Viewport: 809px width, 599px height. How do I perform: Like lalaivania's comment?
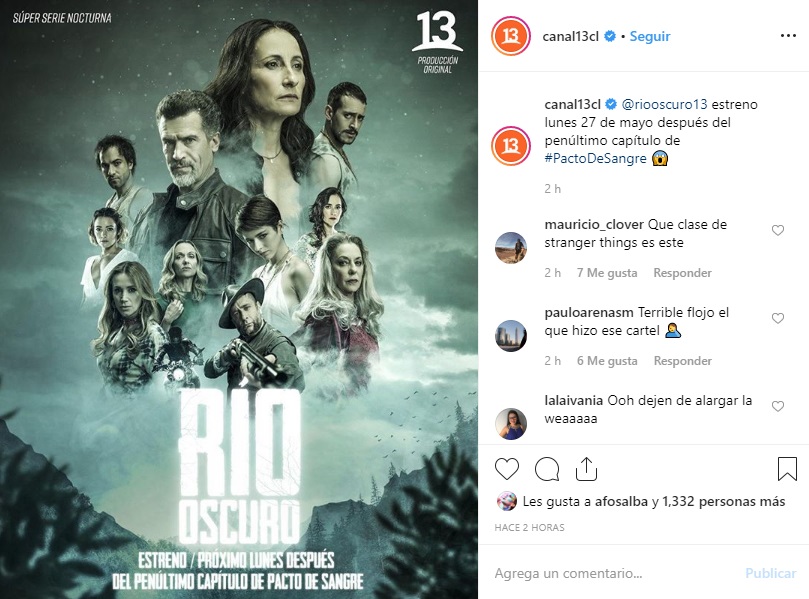[778, 407]
